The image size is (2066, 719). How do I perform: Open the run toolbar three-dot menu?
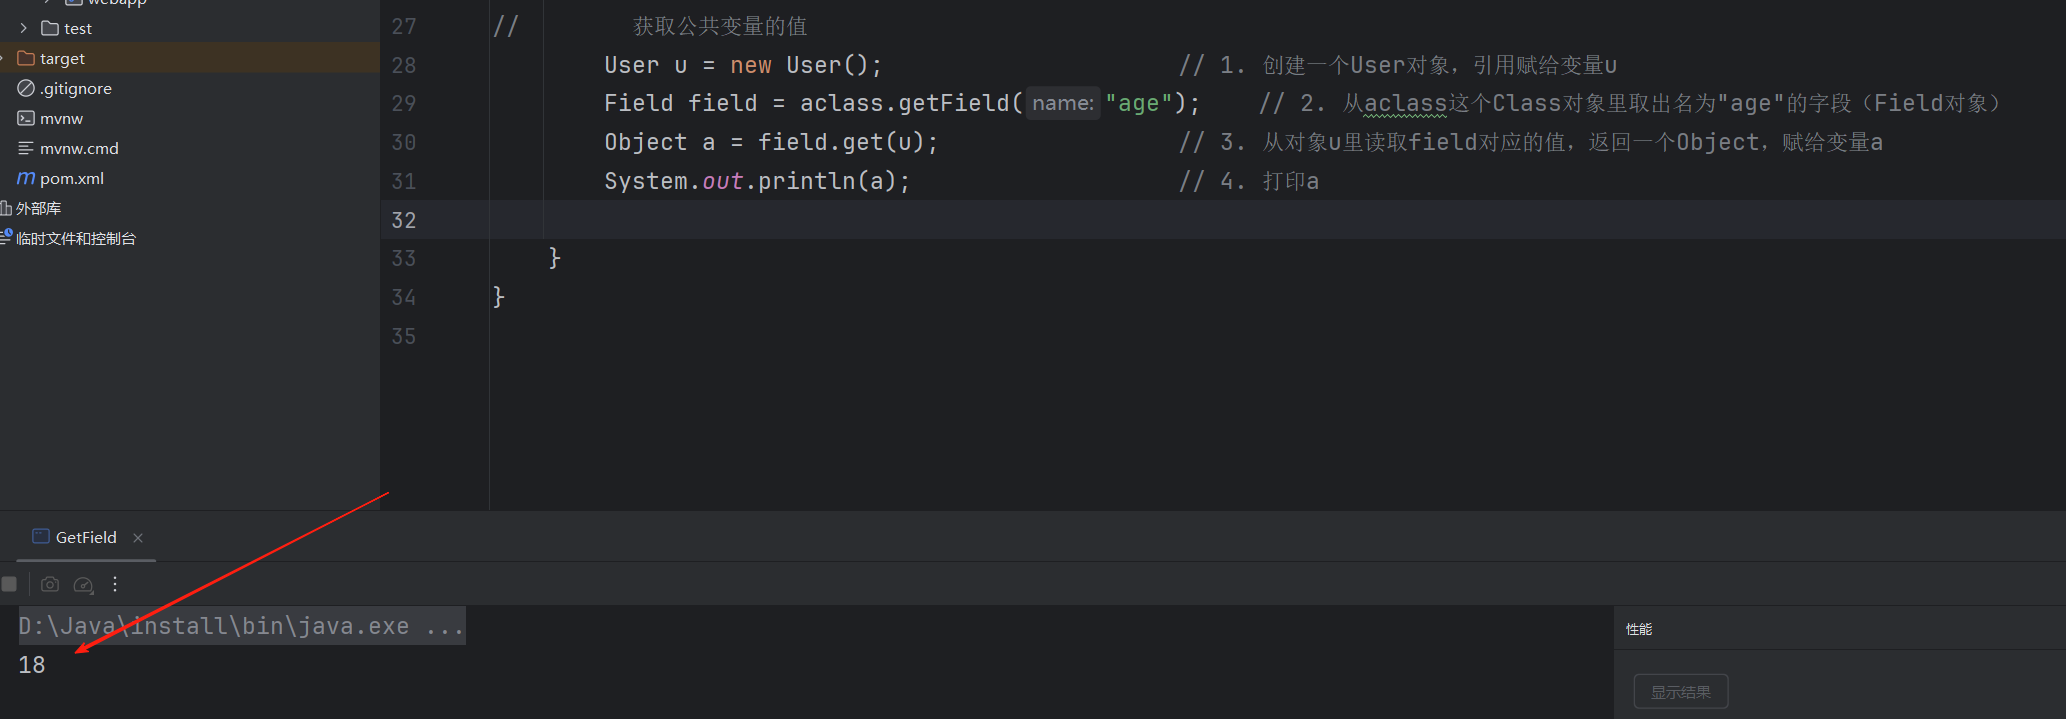(115, 584)
